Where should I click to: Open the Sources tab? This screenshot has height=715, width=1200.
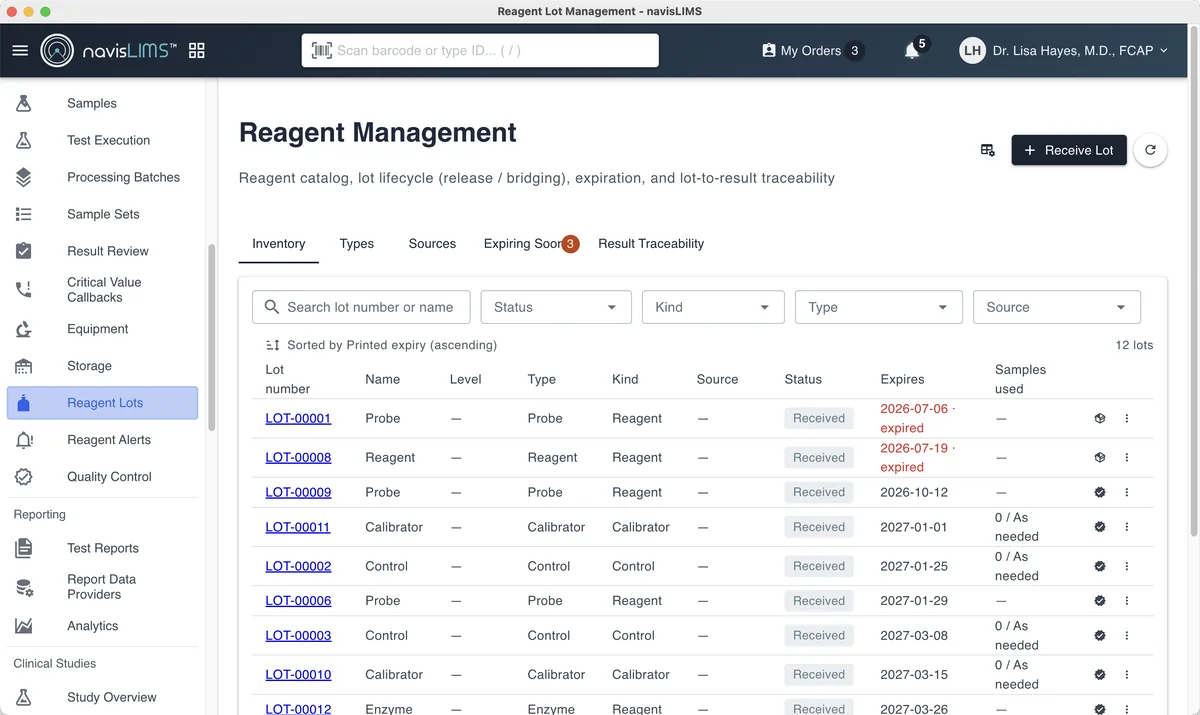tap(432, 243)
